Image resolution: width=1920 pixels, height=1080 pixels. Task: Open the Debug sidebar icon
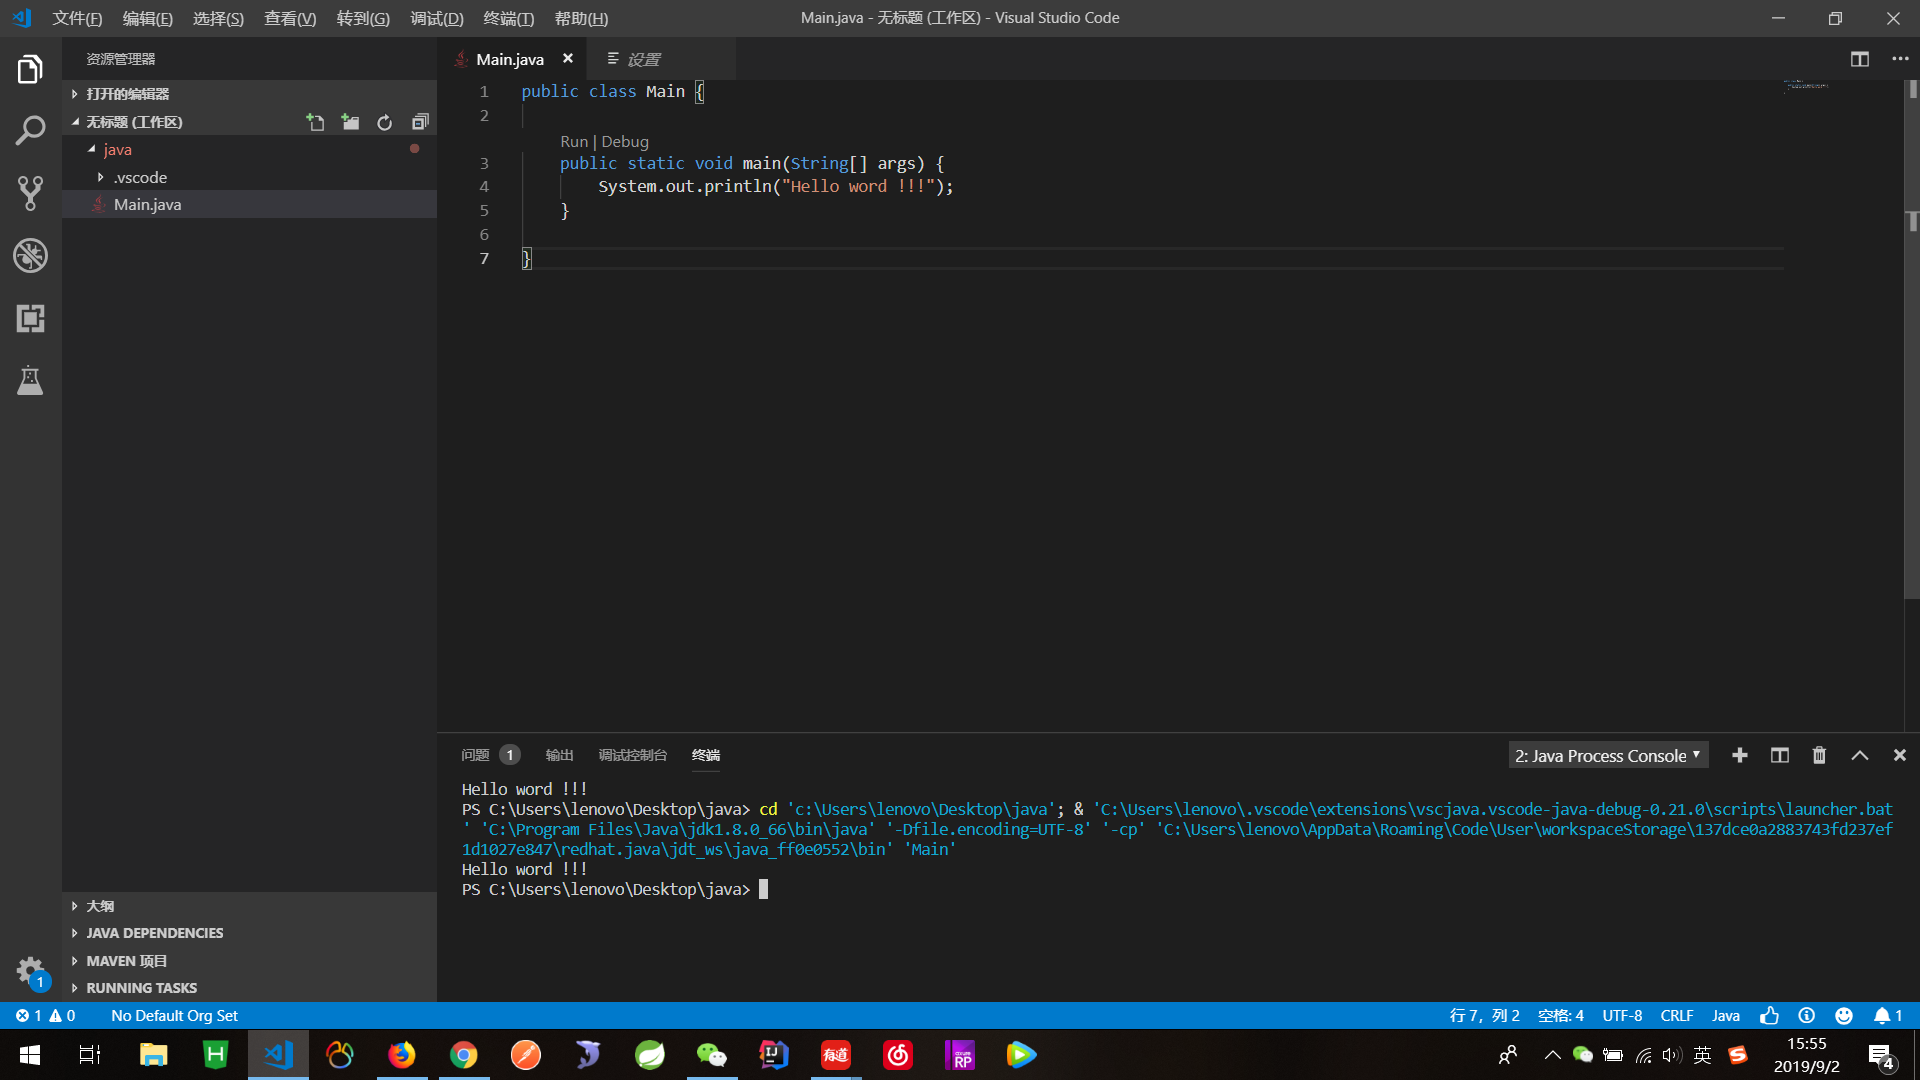point(30,256)
